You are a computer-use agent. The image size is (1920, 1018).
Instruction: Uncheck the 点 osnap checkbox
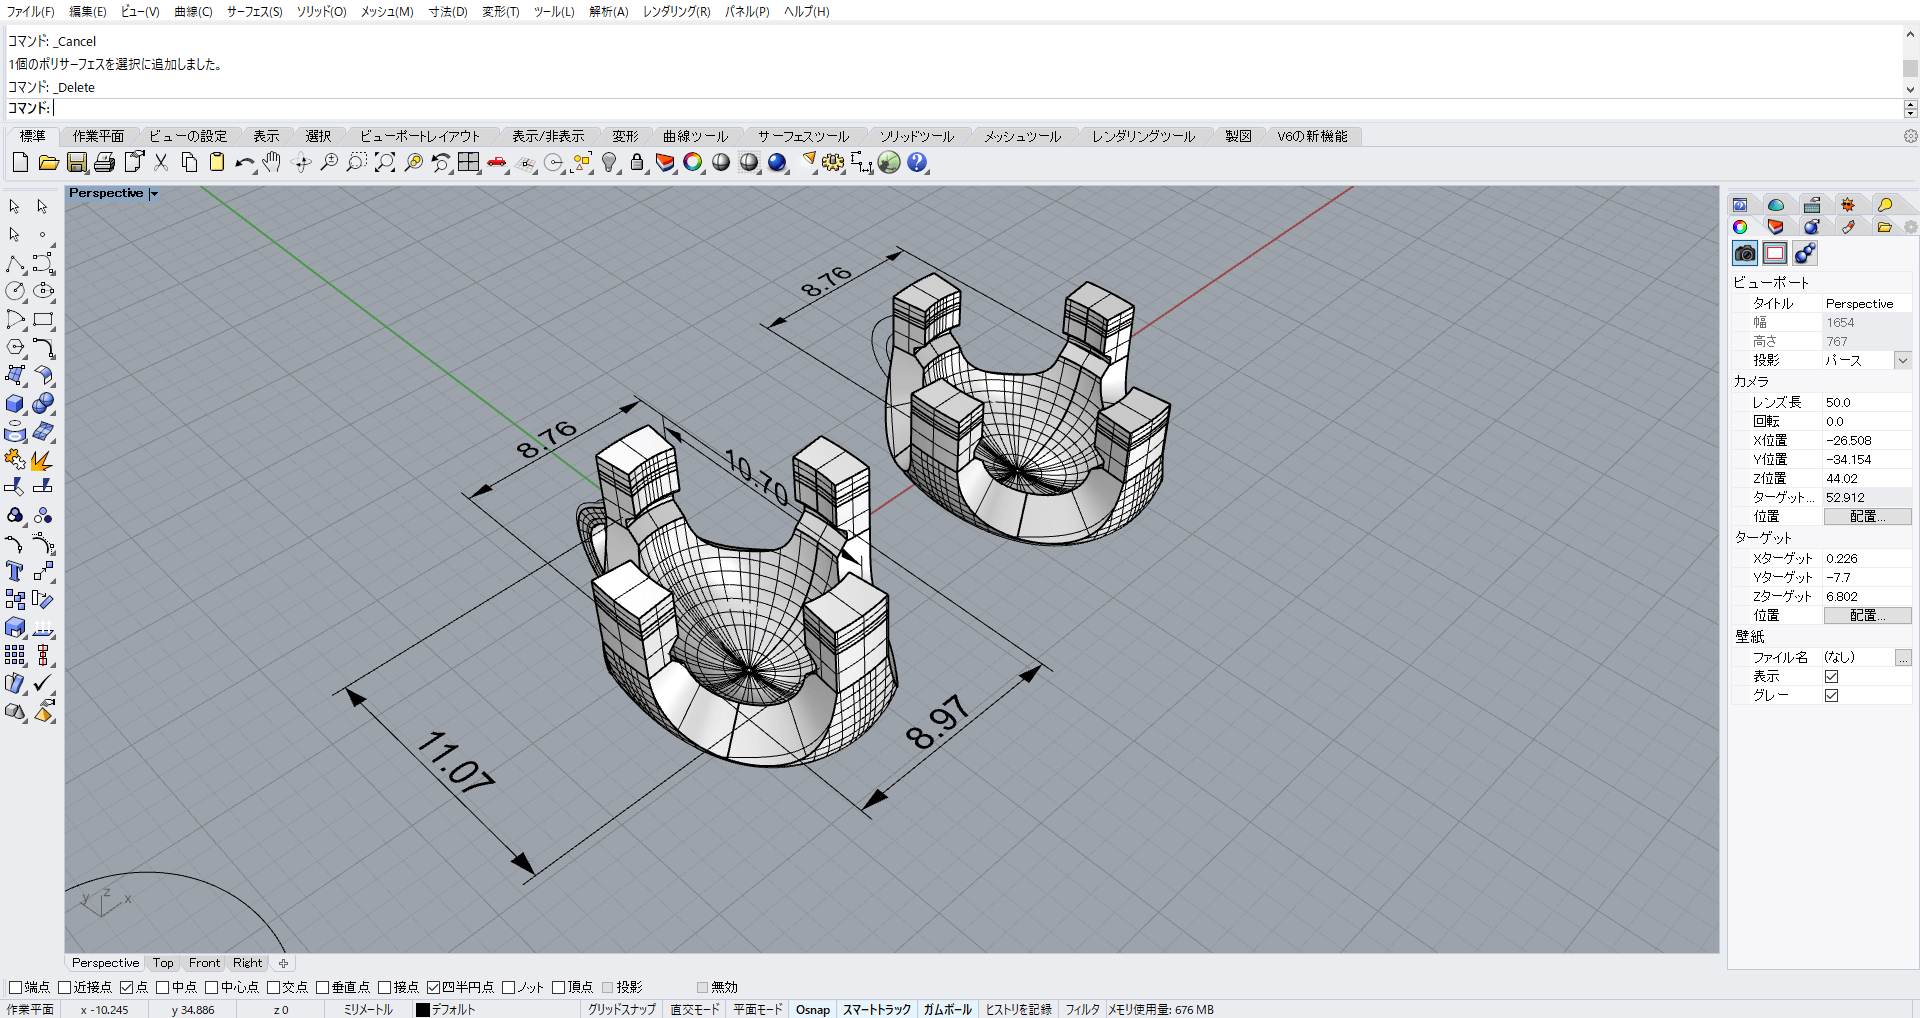click(126, 987)
